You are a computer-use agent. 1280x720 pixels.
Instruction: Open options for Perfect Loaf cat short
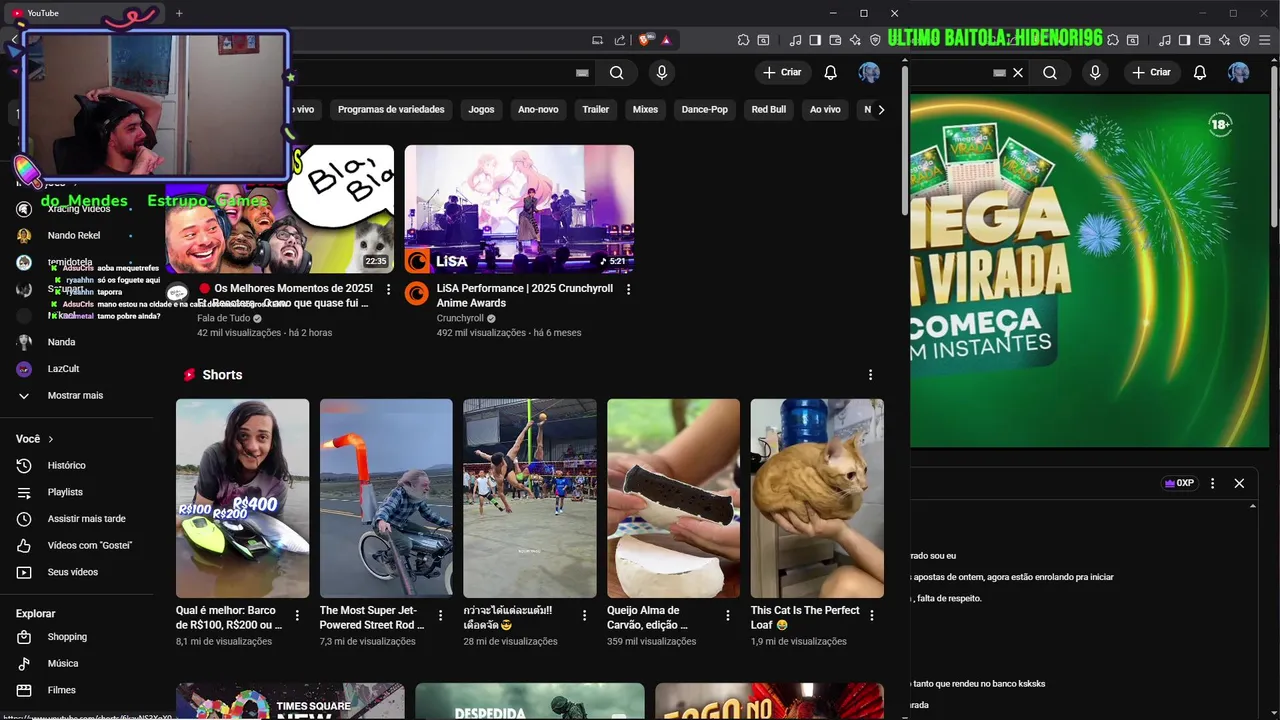[x=871, y=616]
